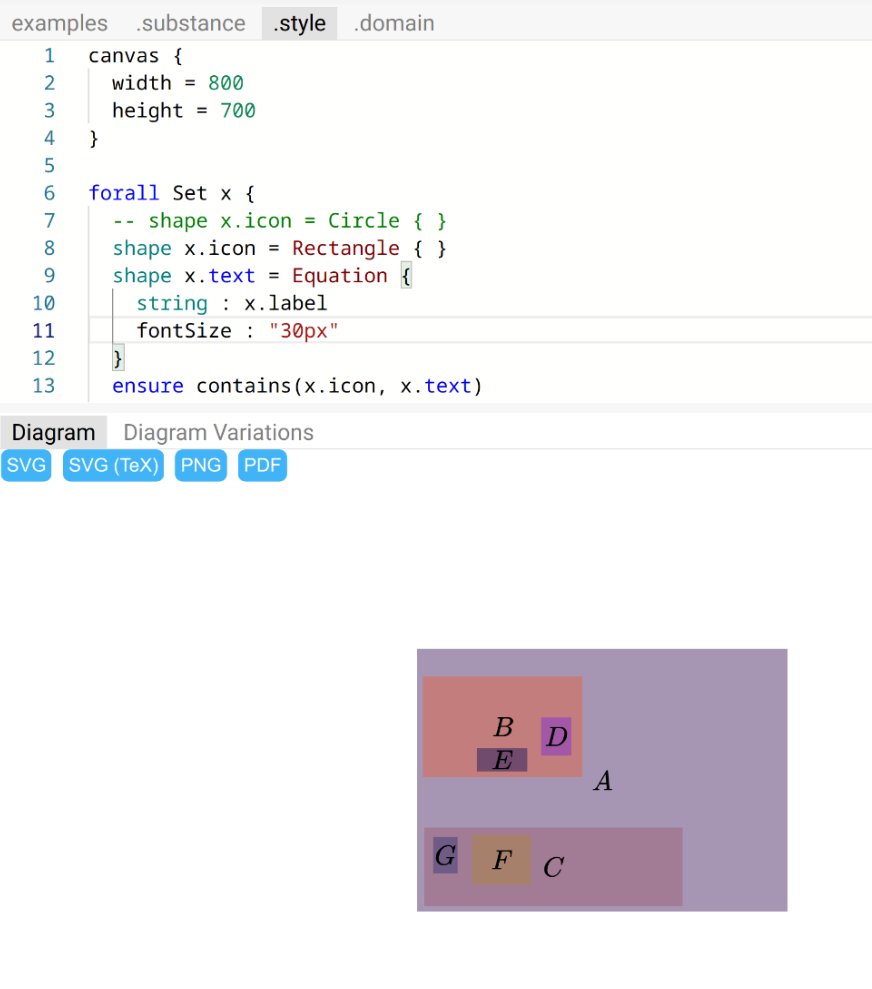Click "contains" on line 13

pos(243,385)
